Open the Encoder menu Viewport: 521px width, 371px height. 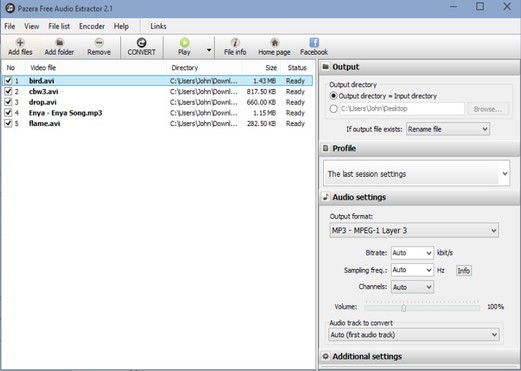pos(92,26)
